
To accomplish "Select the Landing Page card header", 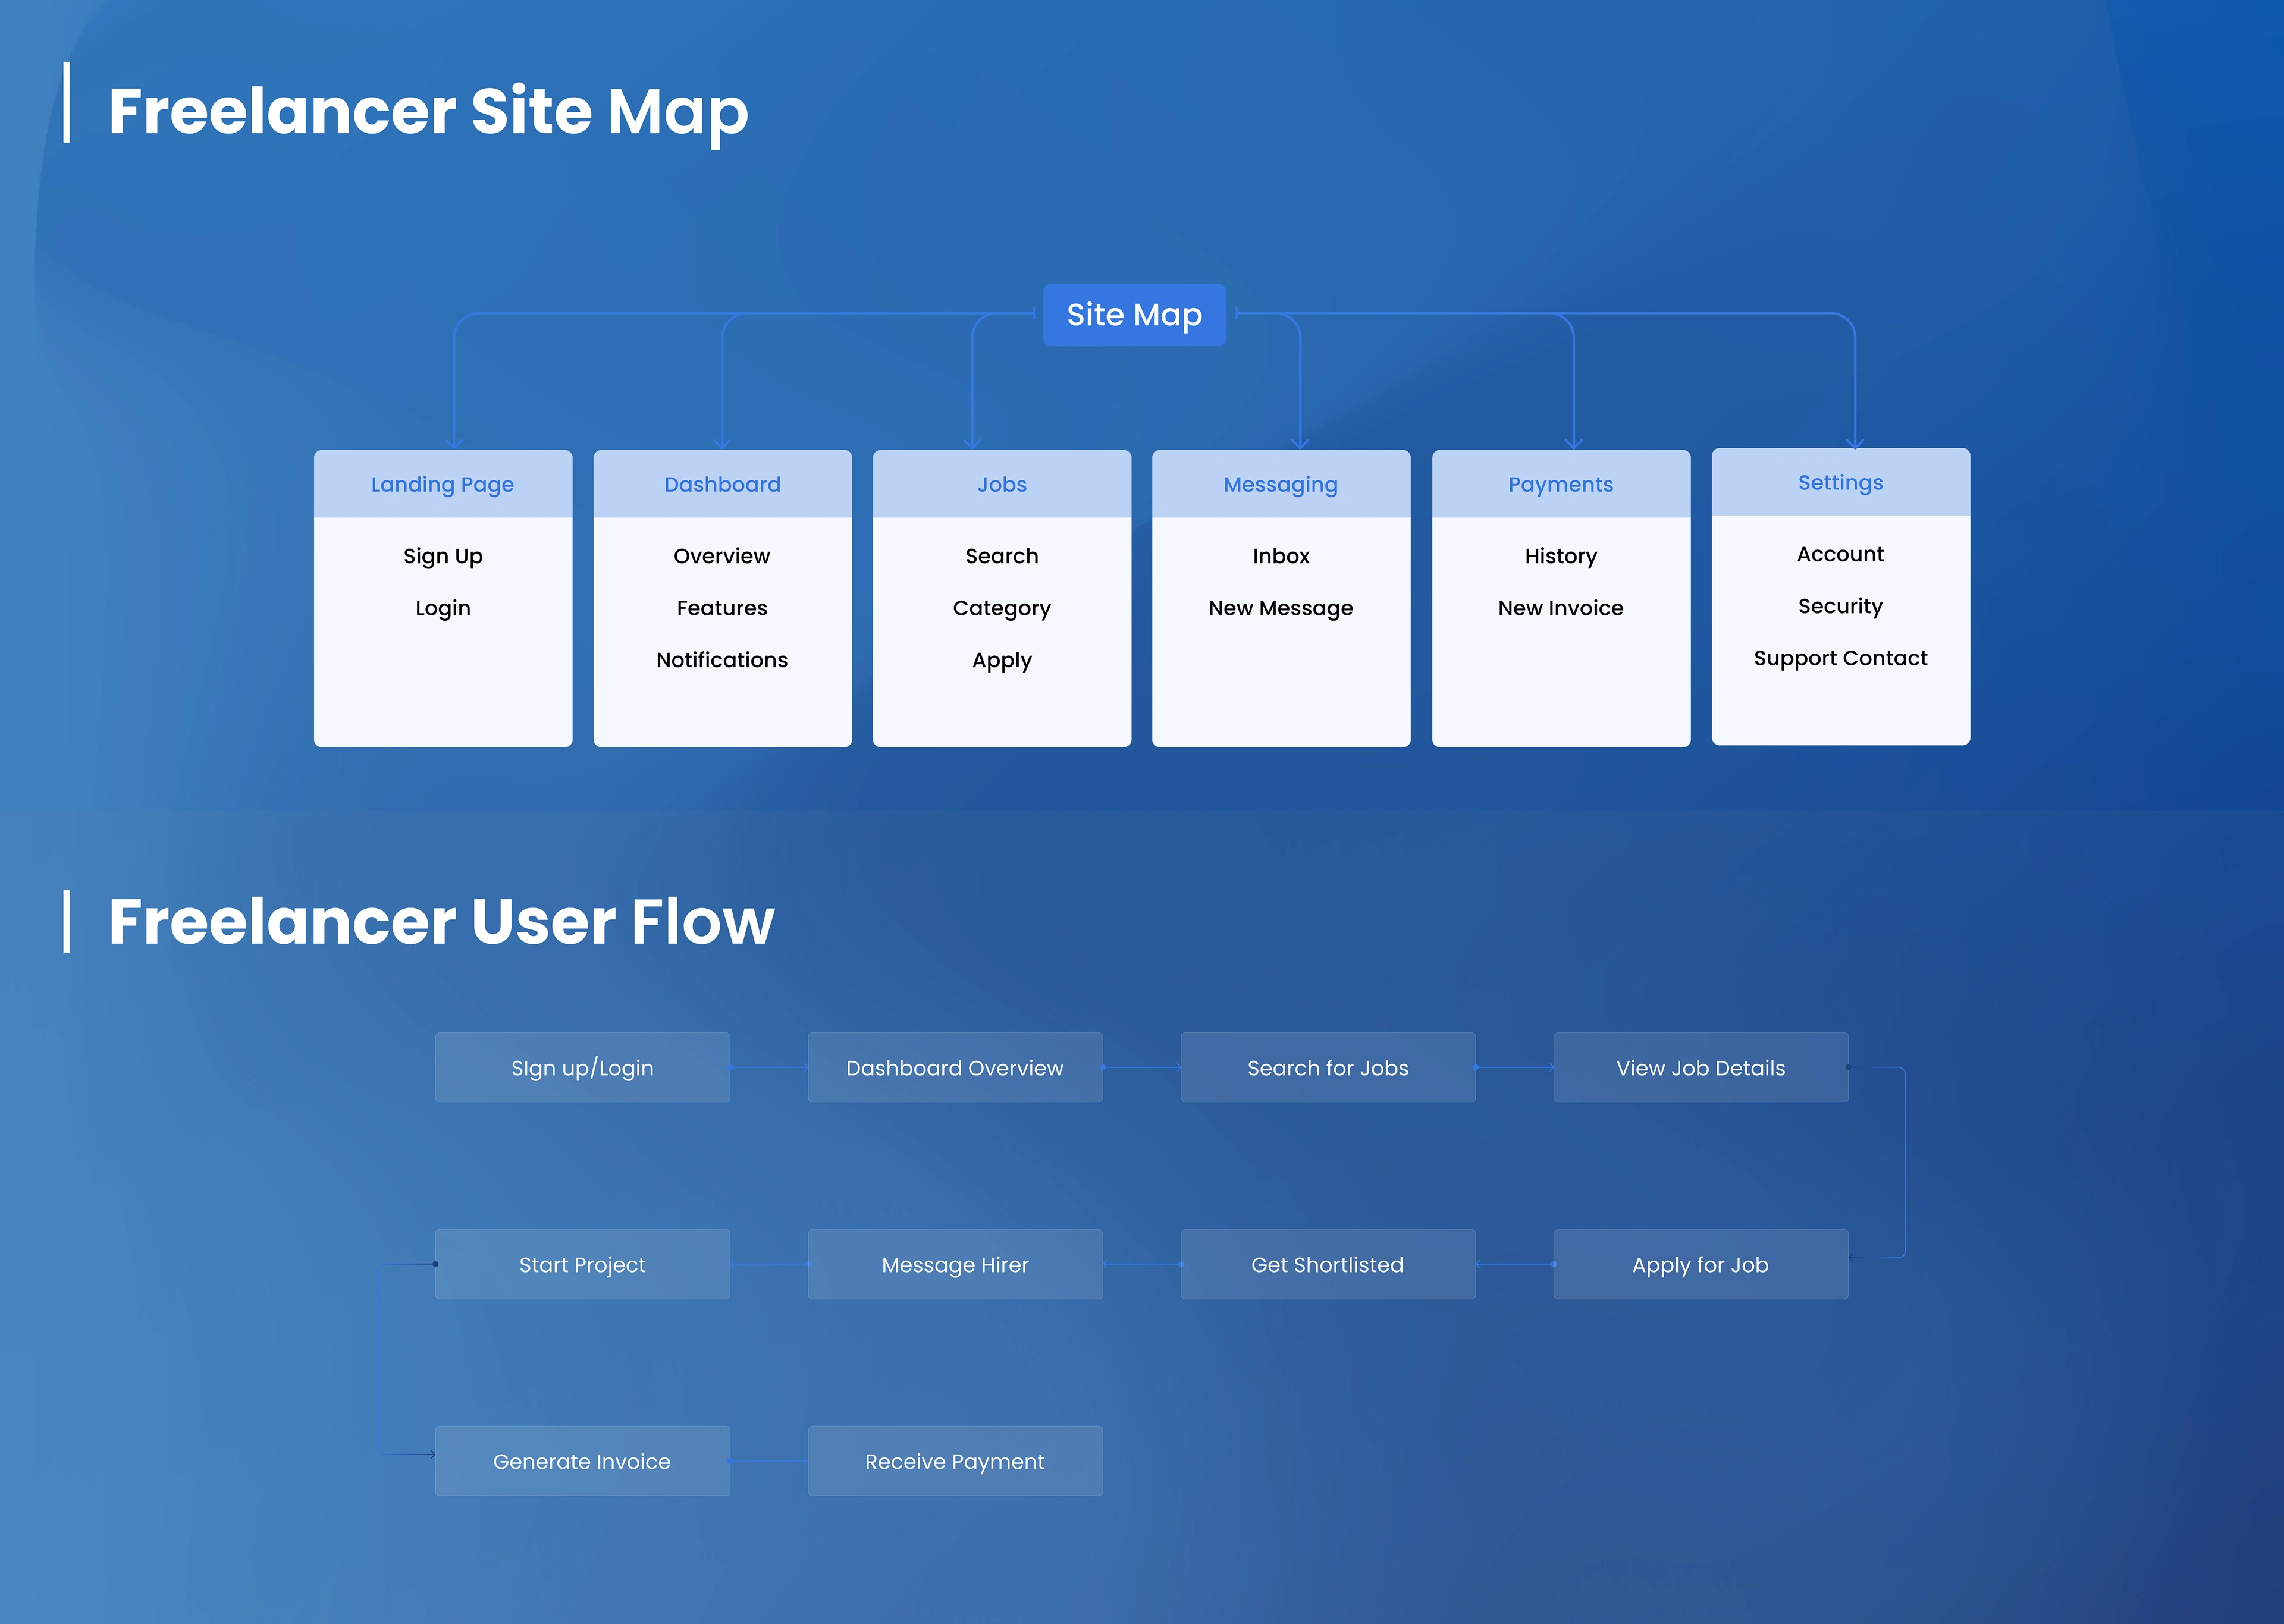I will (443, 484).
